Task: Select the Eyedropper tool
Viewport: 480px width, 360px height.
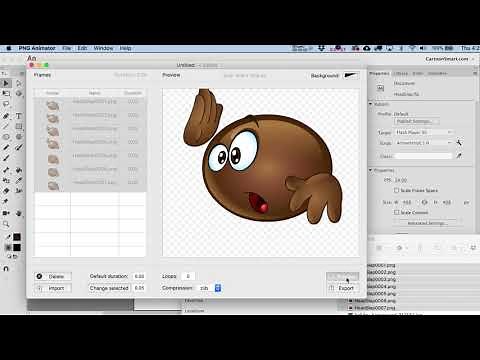Action: point(19,180)
